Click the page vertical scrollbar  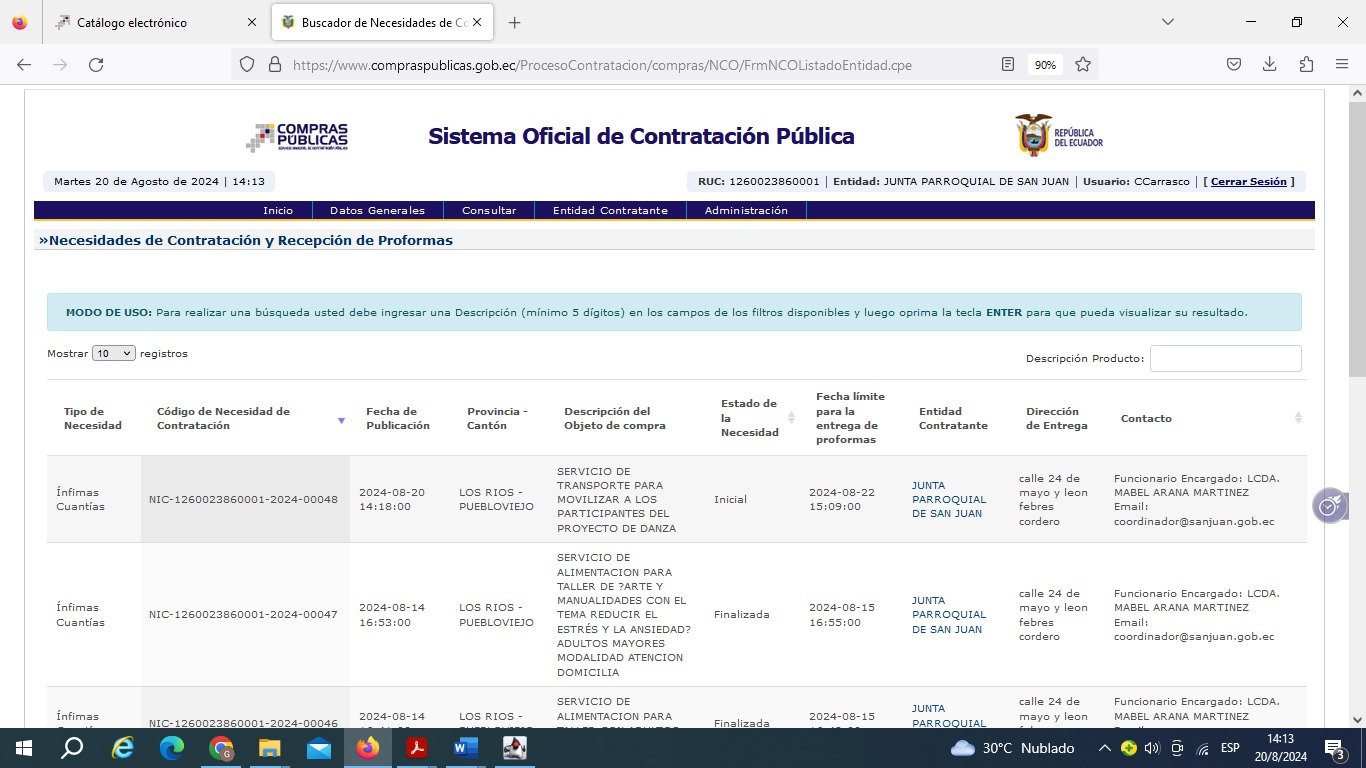pyautogui.click(x=1357, y=400)
